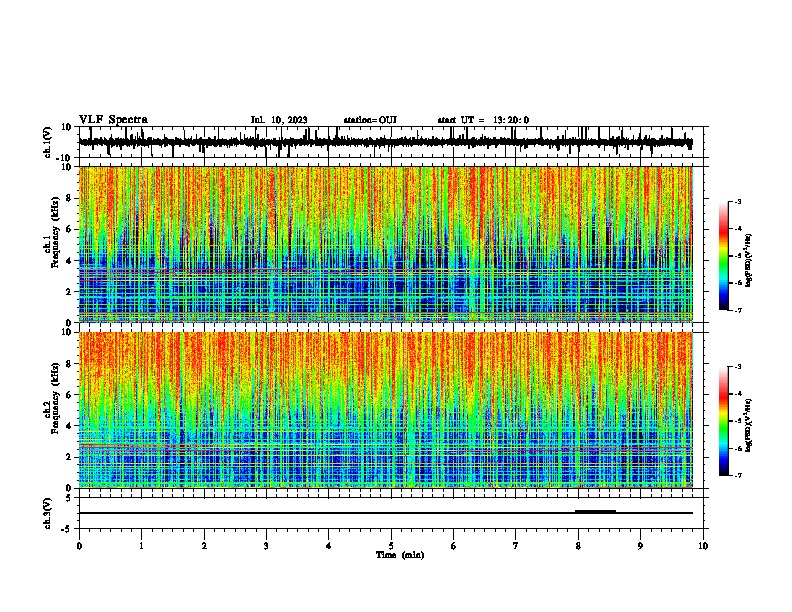
Task: Click the "Time (min)" axis title
Action: click(400, 555)
